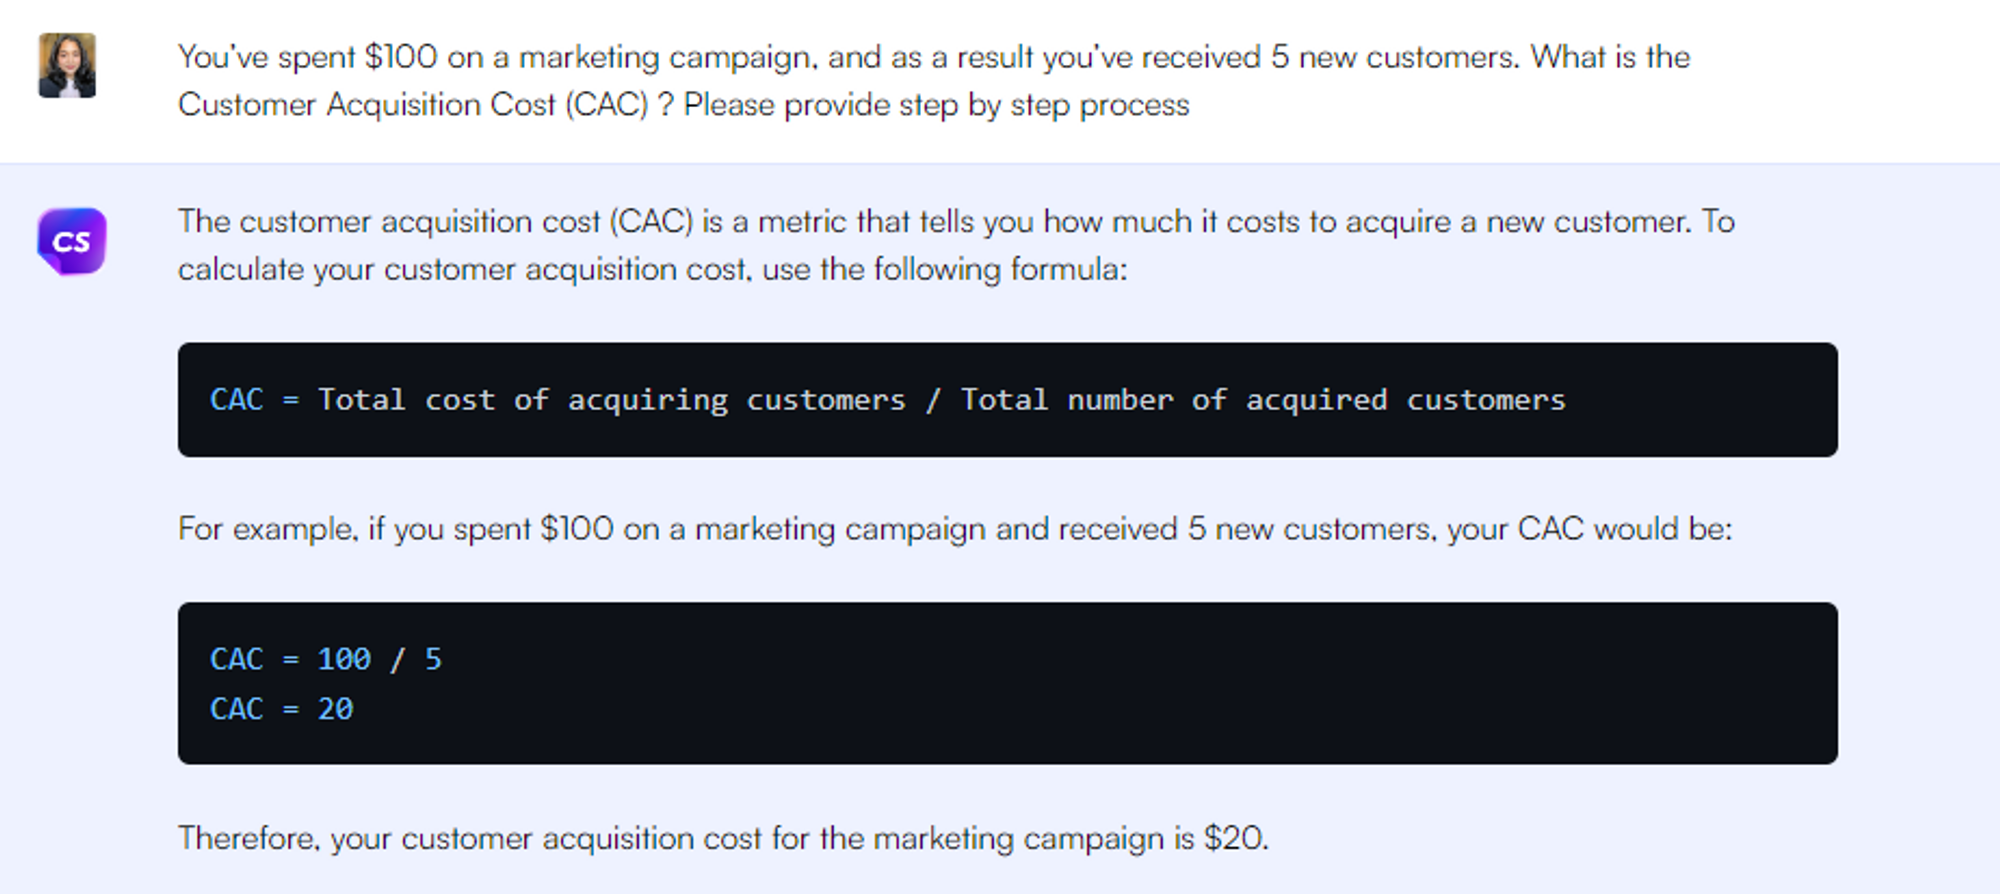
Task: Click the division slash in the formula block
Action: (933, 400)
